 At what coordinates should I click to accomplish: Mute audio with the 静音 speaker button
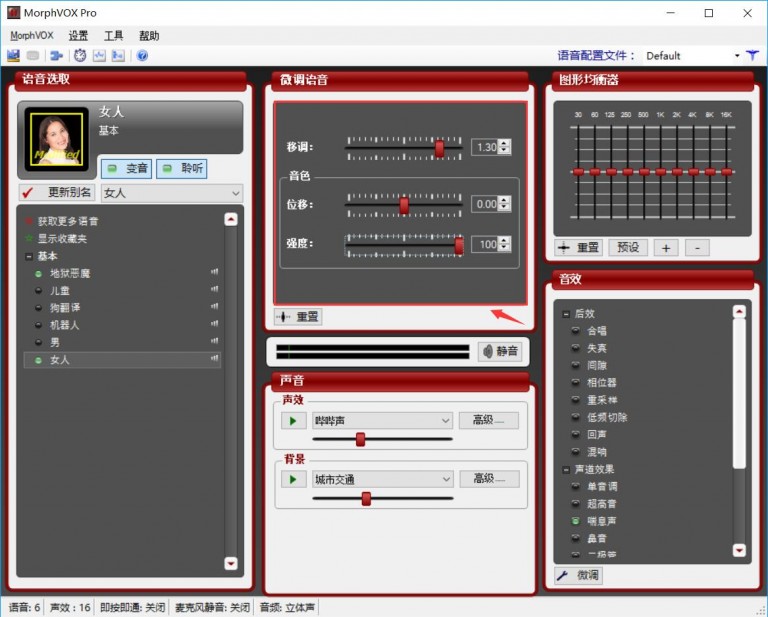pyautogui.click(x=500, y=351)
